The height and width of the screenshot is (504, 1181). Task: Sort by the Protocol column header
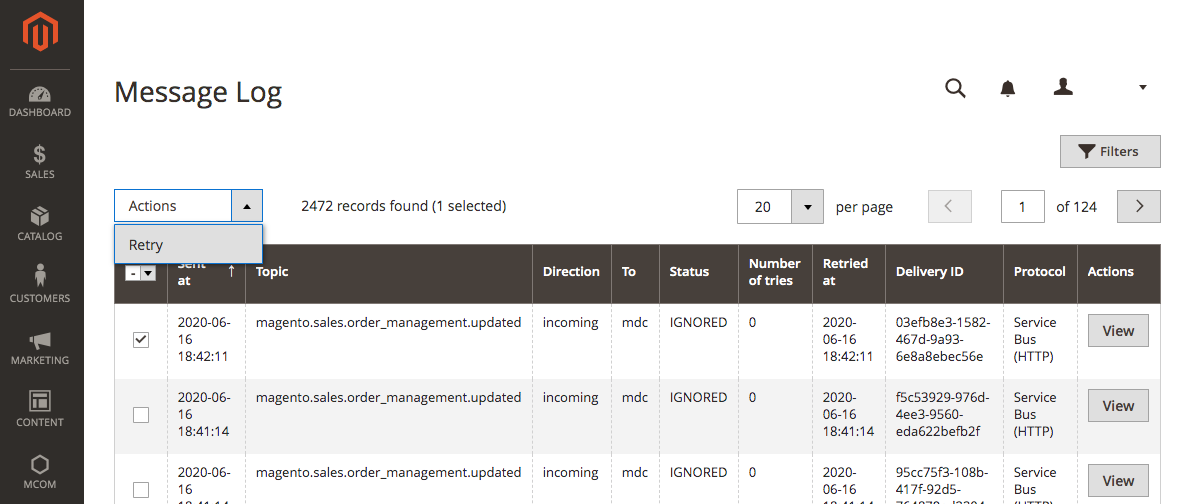tap(1040, 272)
